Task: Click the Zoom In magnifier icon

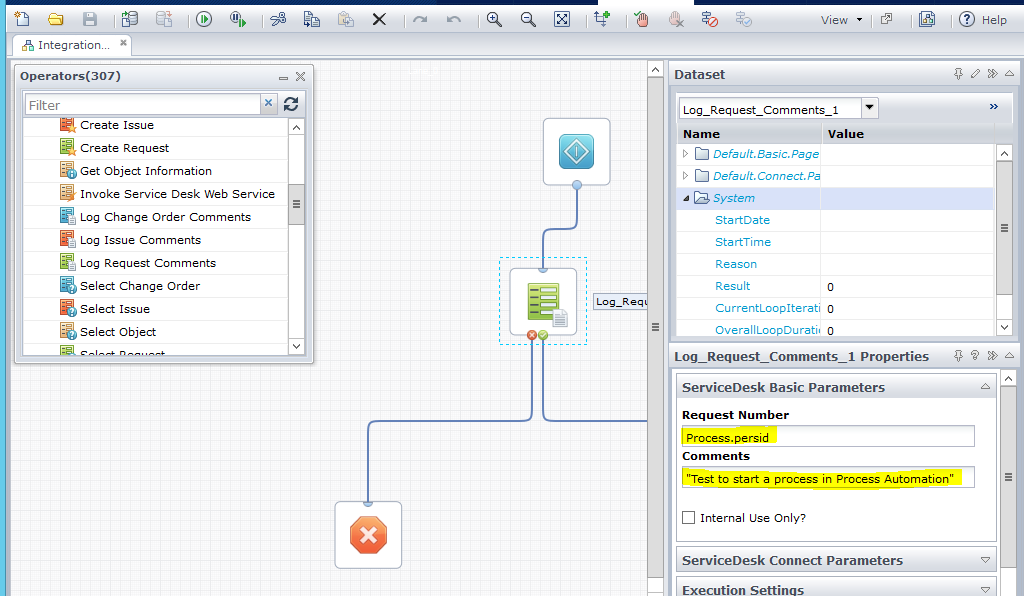Action: 494,19
